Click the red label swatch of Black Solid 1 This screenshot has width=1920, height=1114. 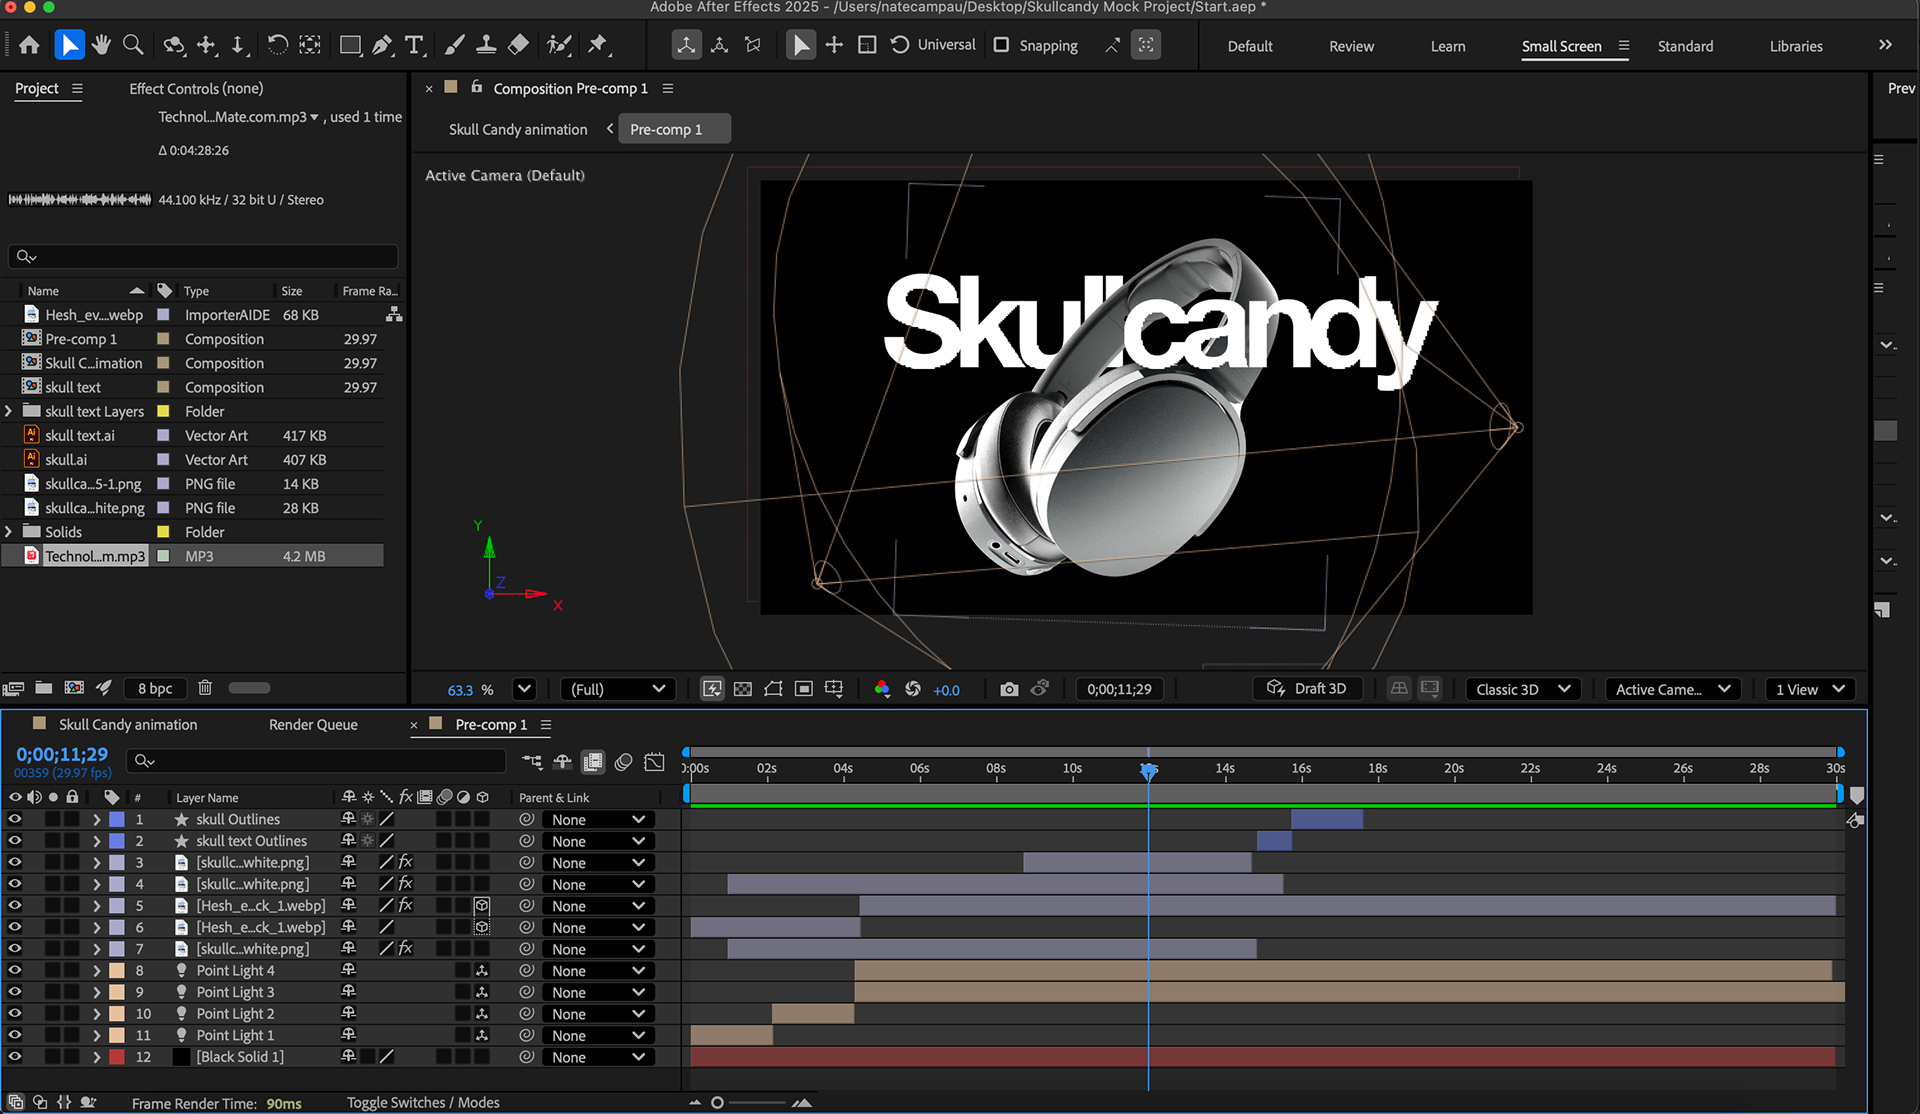117,1057
